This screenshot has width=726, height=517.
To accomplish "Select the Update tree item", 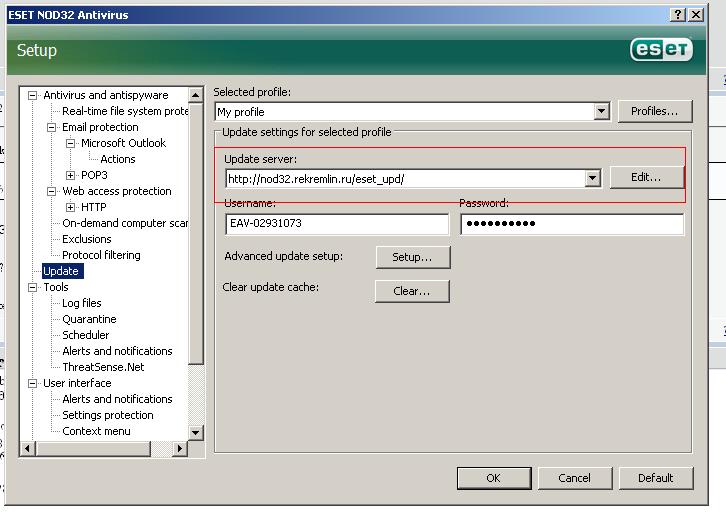I will pyautogui.click(x=62, y=271).
